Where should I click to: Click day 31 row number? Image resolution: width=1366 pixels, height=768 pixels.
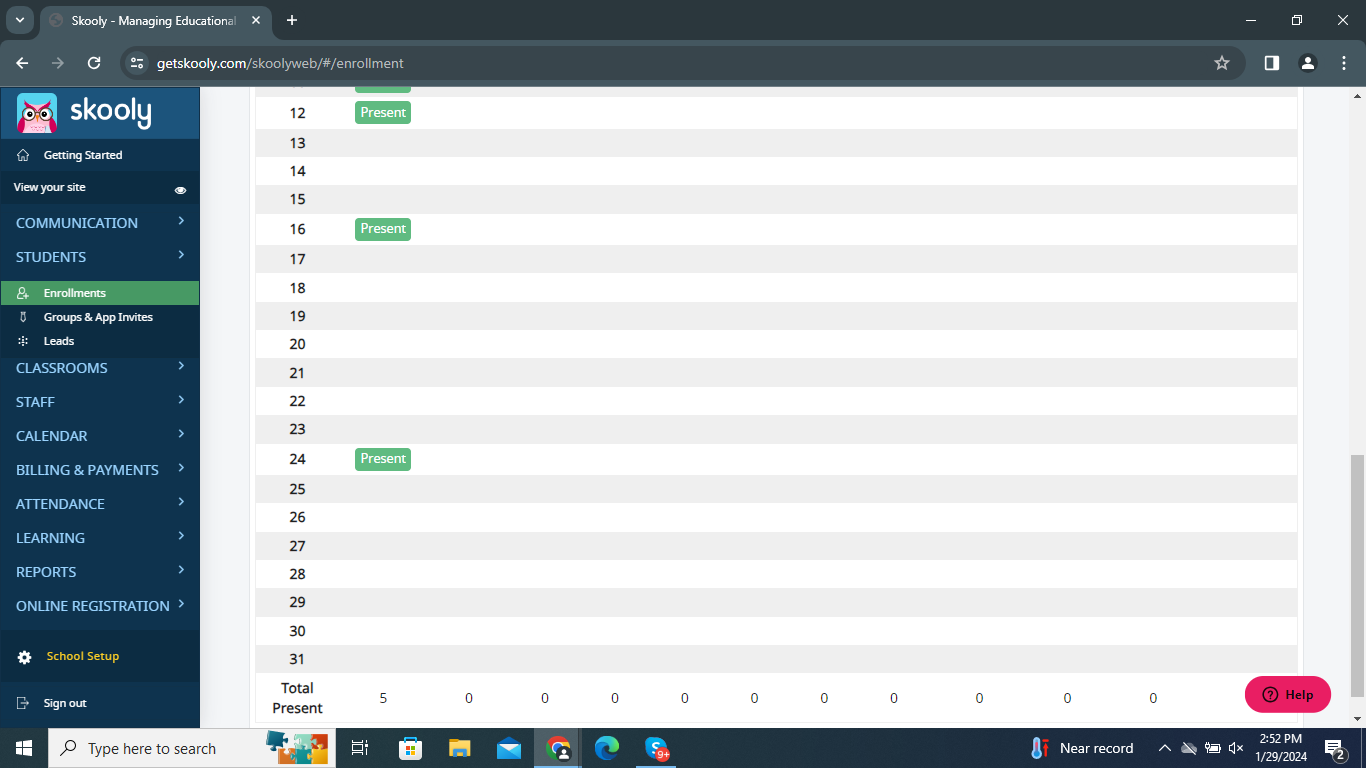coord(297,659)
